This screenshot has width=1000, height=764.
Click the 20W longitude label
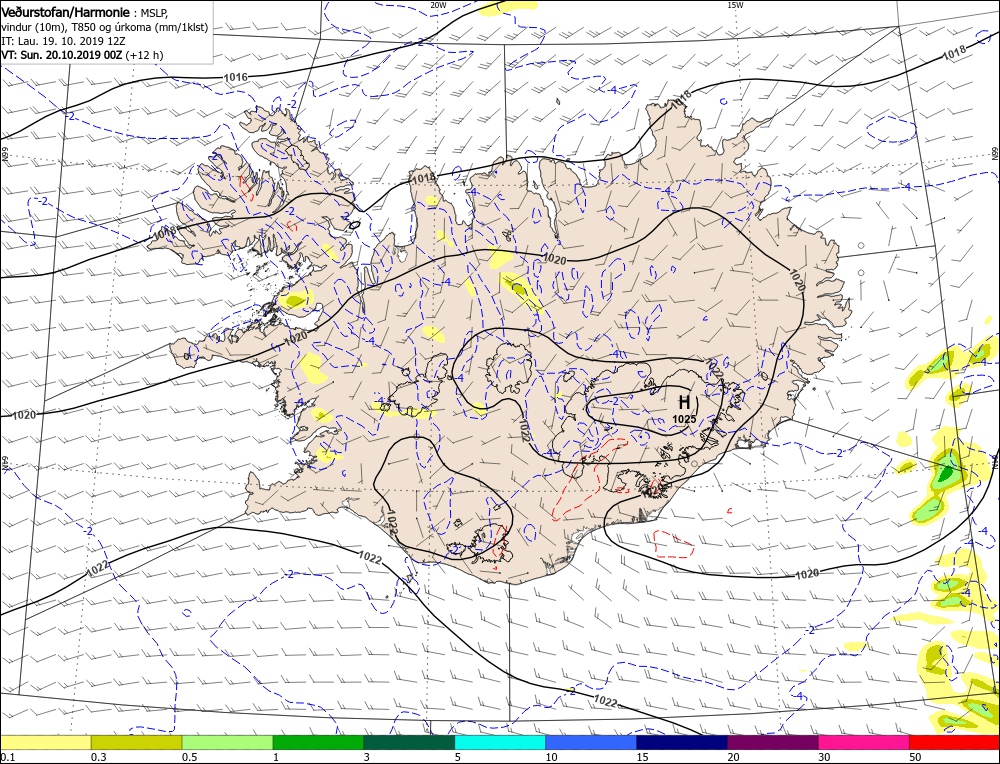tap(438, 4)
